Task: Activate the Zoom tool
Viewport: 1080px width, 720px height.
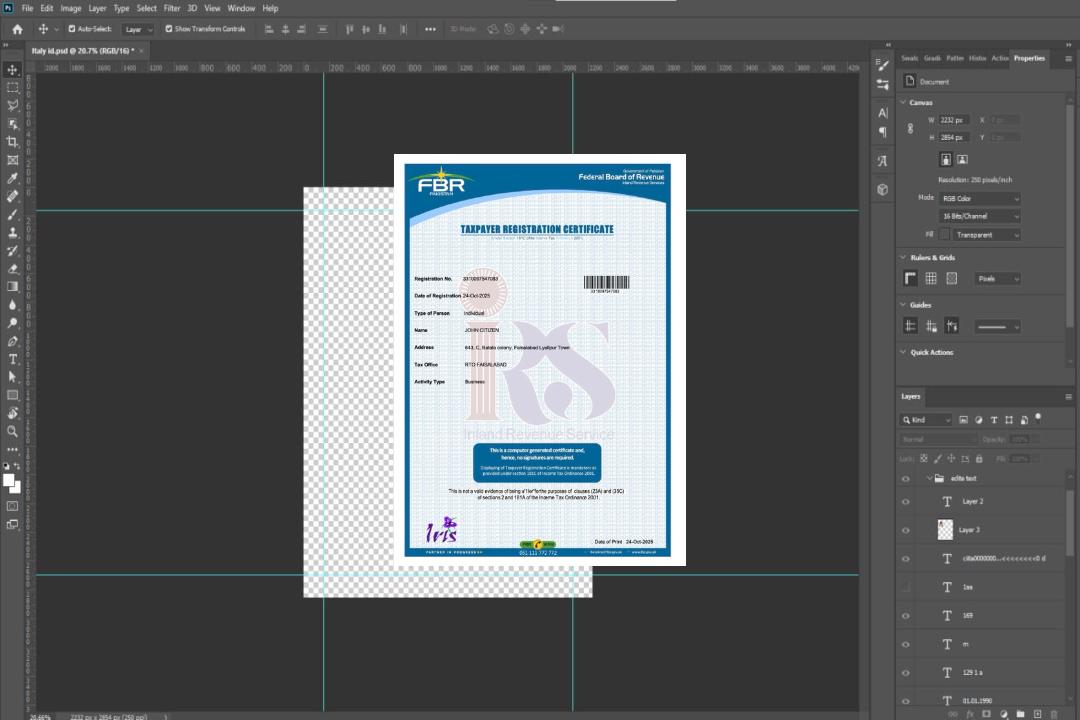Action: tap(13, 431)
